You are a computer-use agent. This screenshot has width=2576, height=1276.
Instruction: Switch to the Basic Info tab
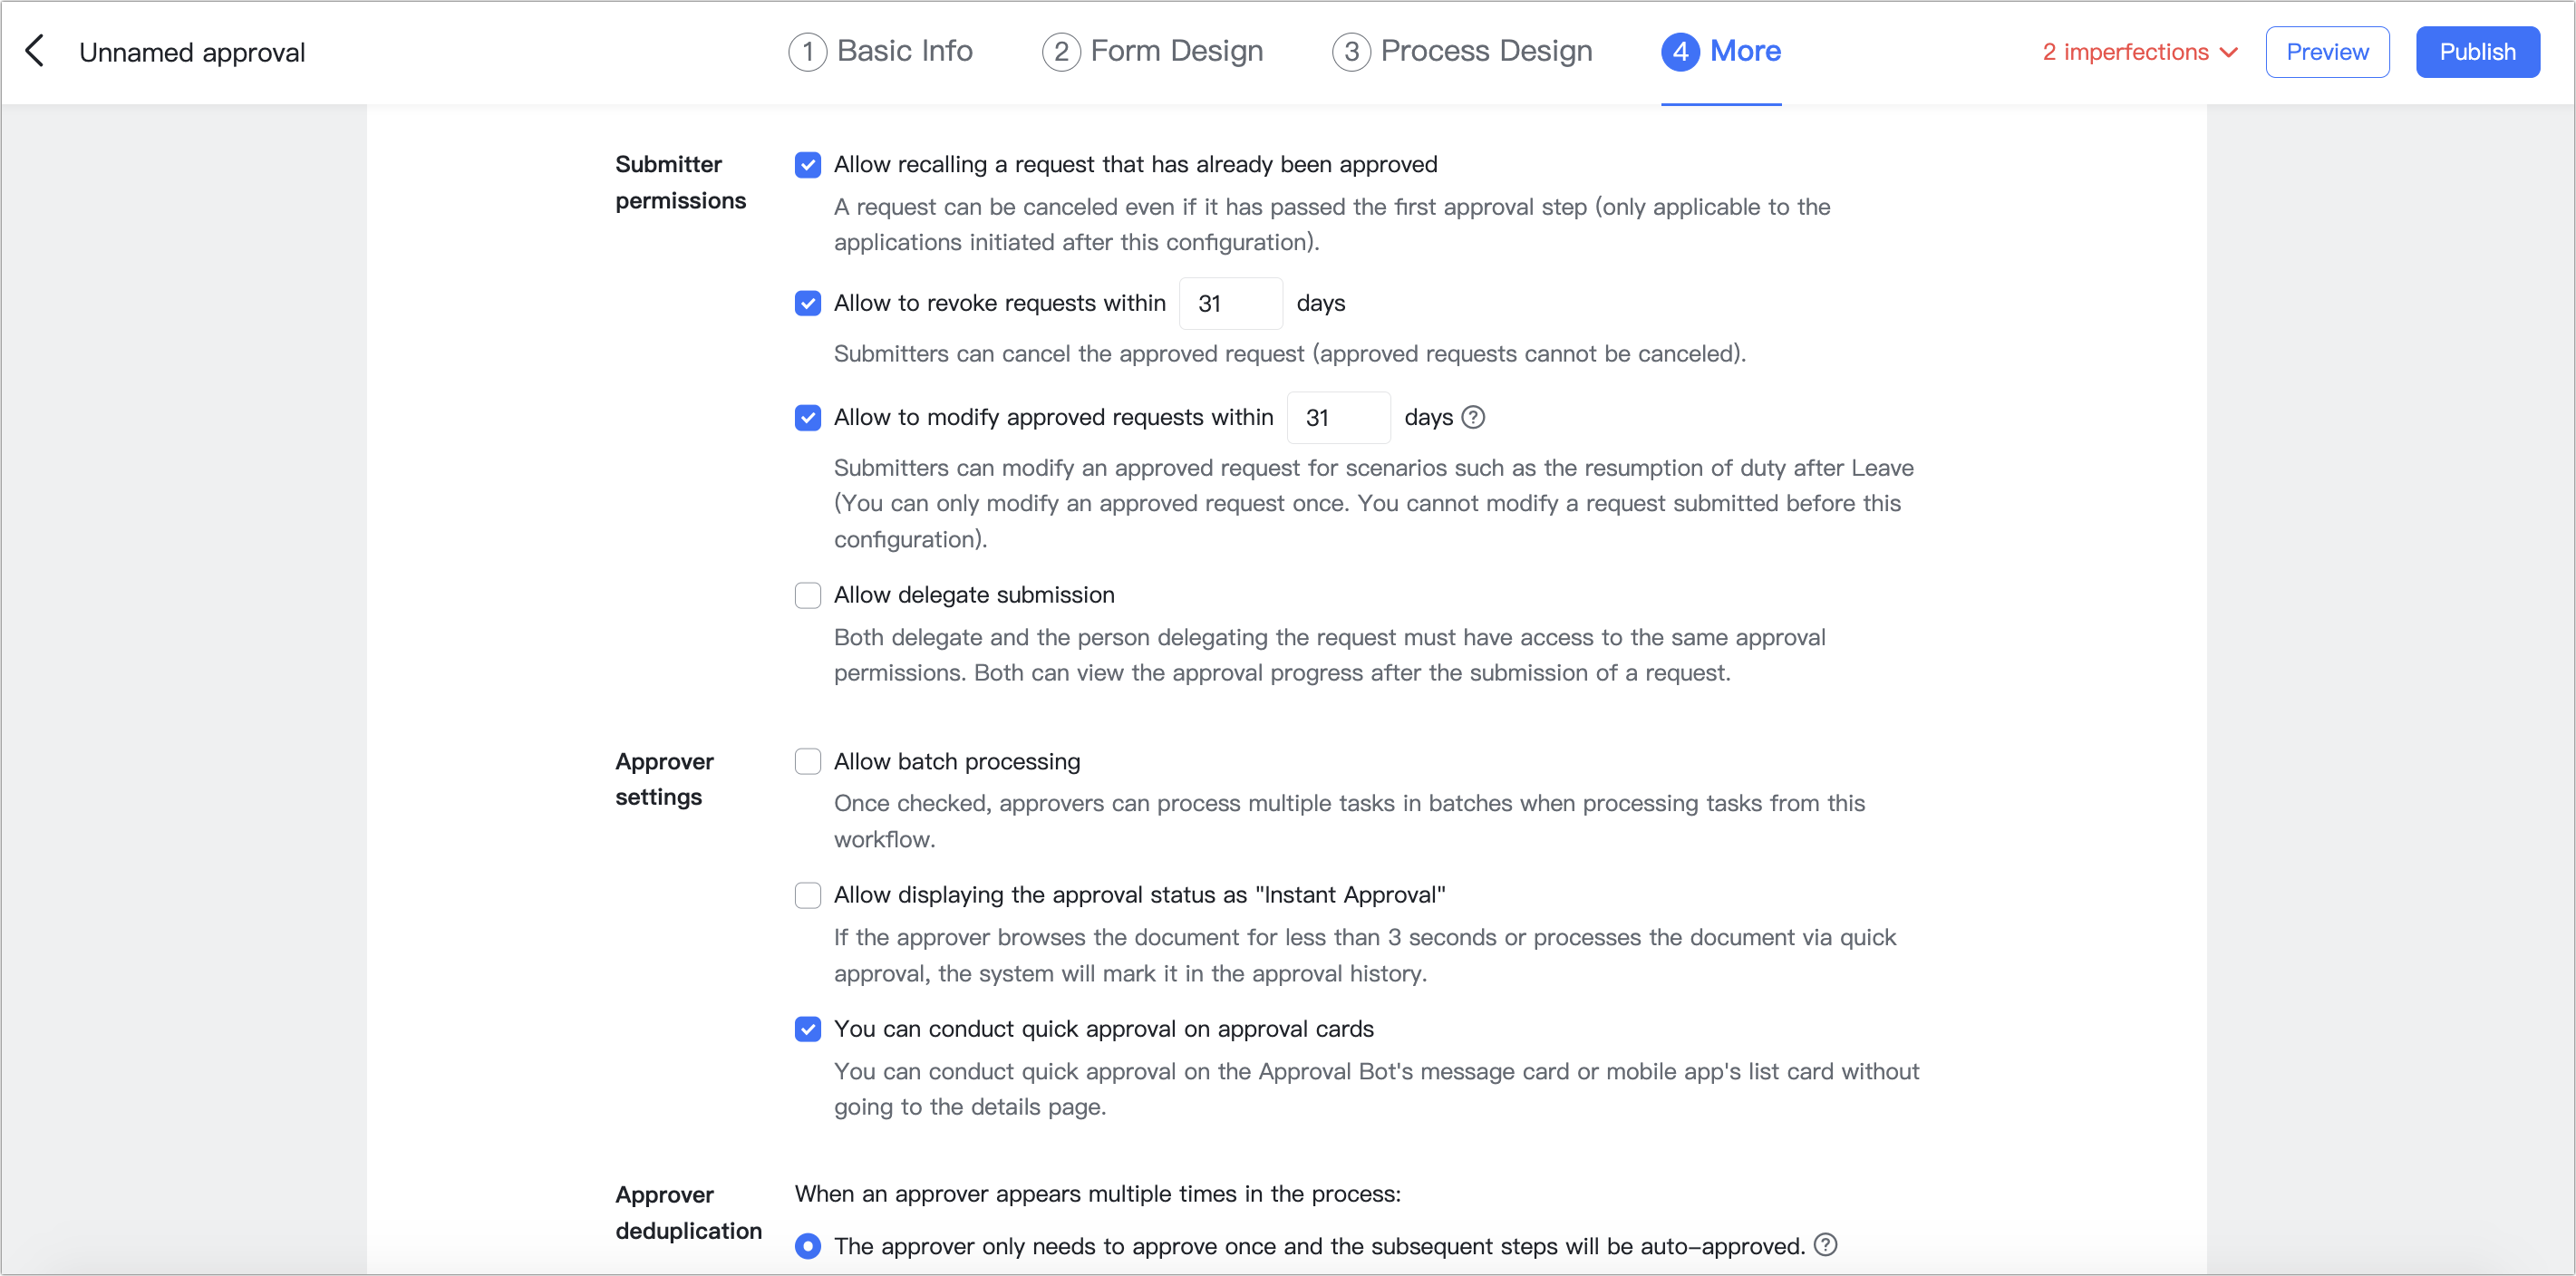(x=880, y=51)
